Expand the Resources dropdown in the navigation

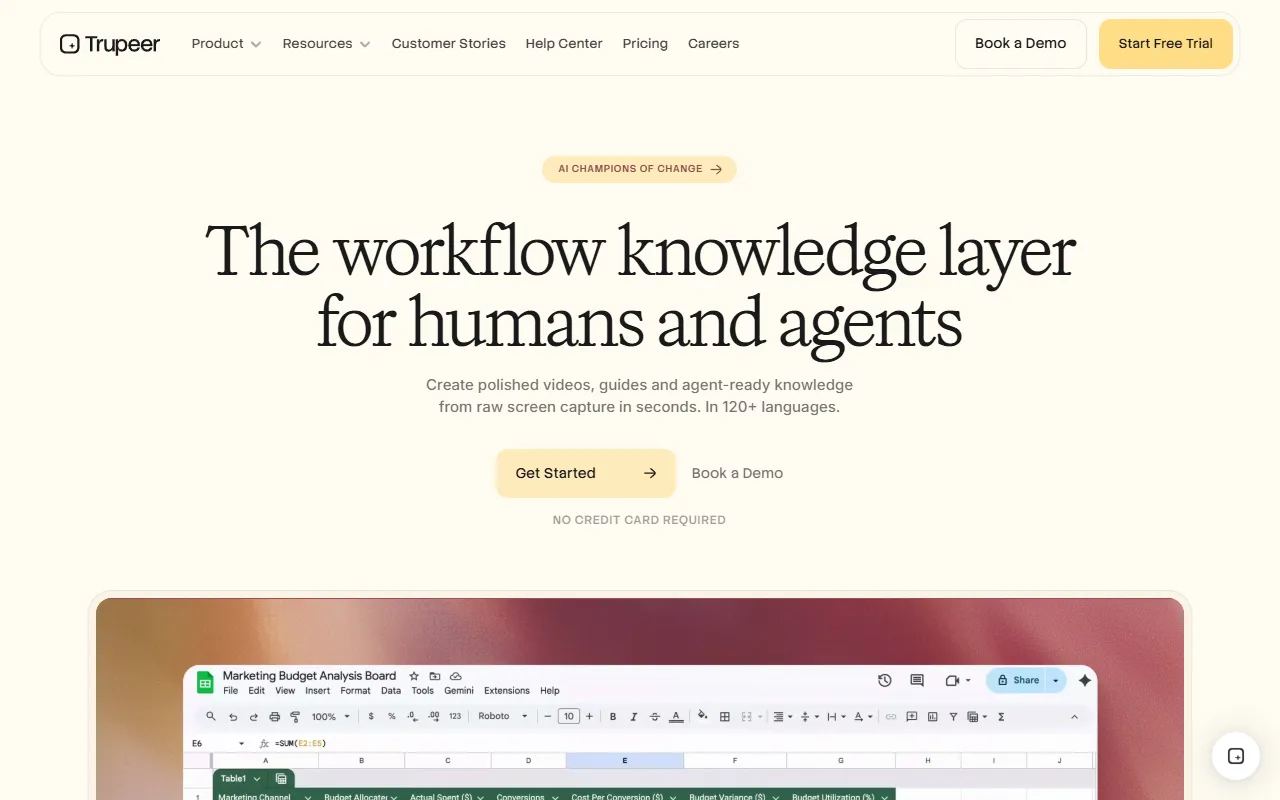coord(326,44)
